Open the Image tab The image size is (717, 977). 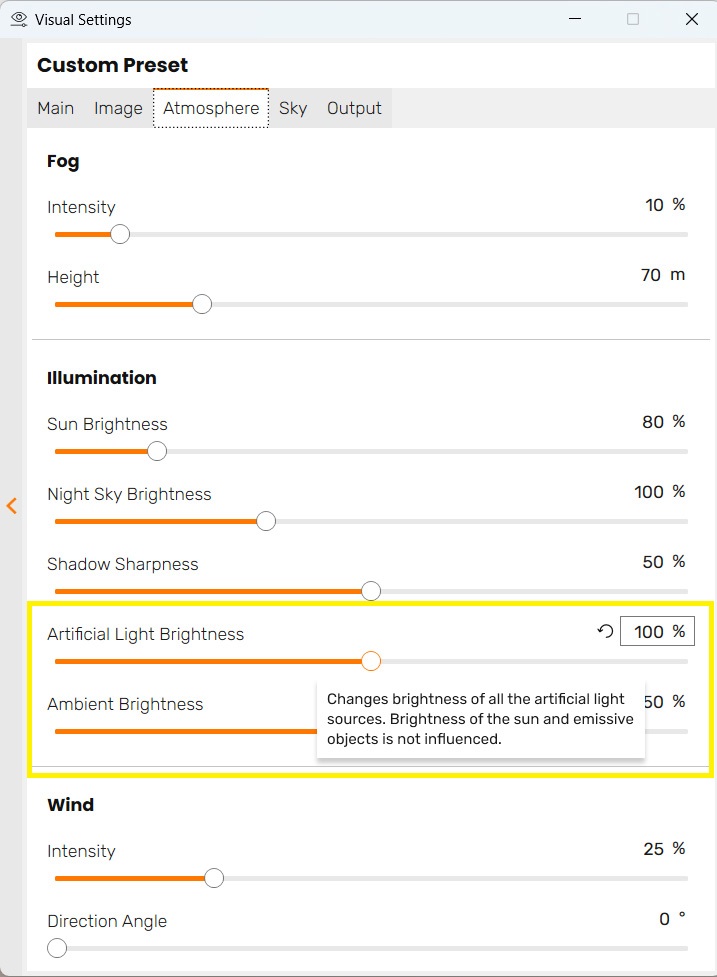pos(118,108)
